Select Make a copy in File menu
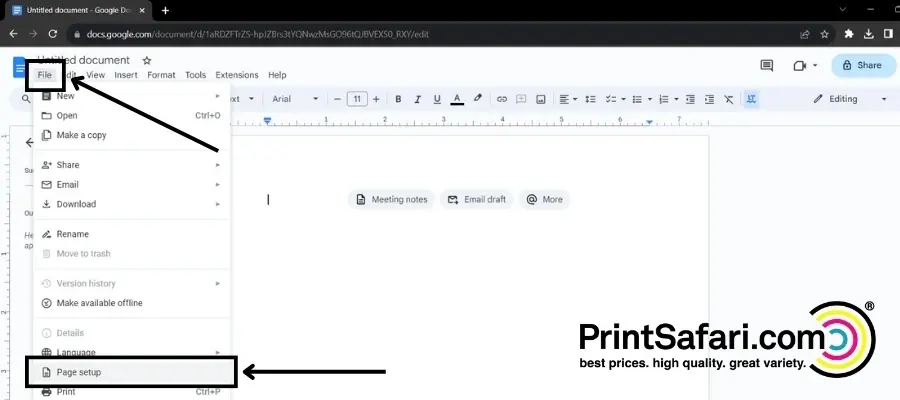Image resolution: width=900 pixels, height=400 pixels. 132,135
